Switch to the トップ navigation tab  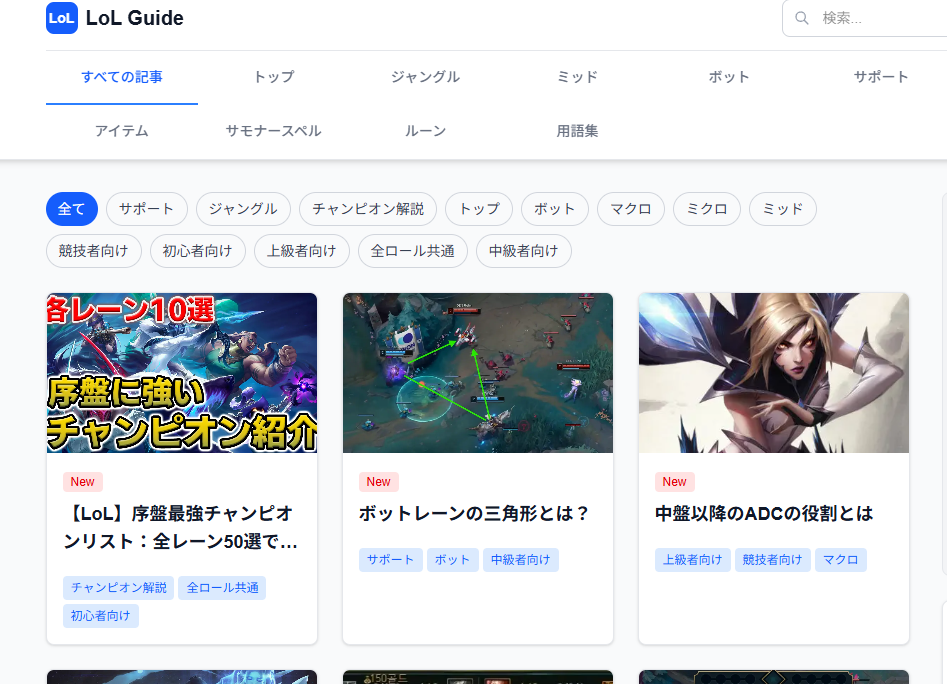(274, 77)
